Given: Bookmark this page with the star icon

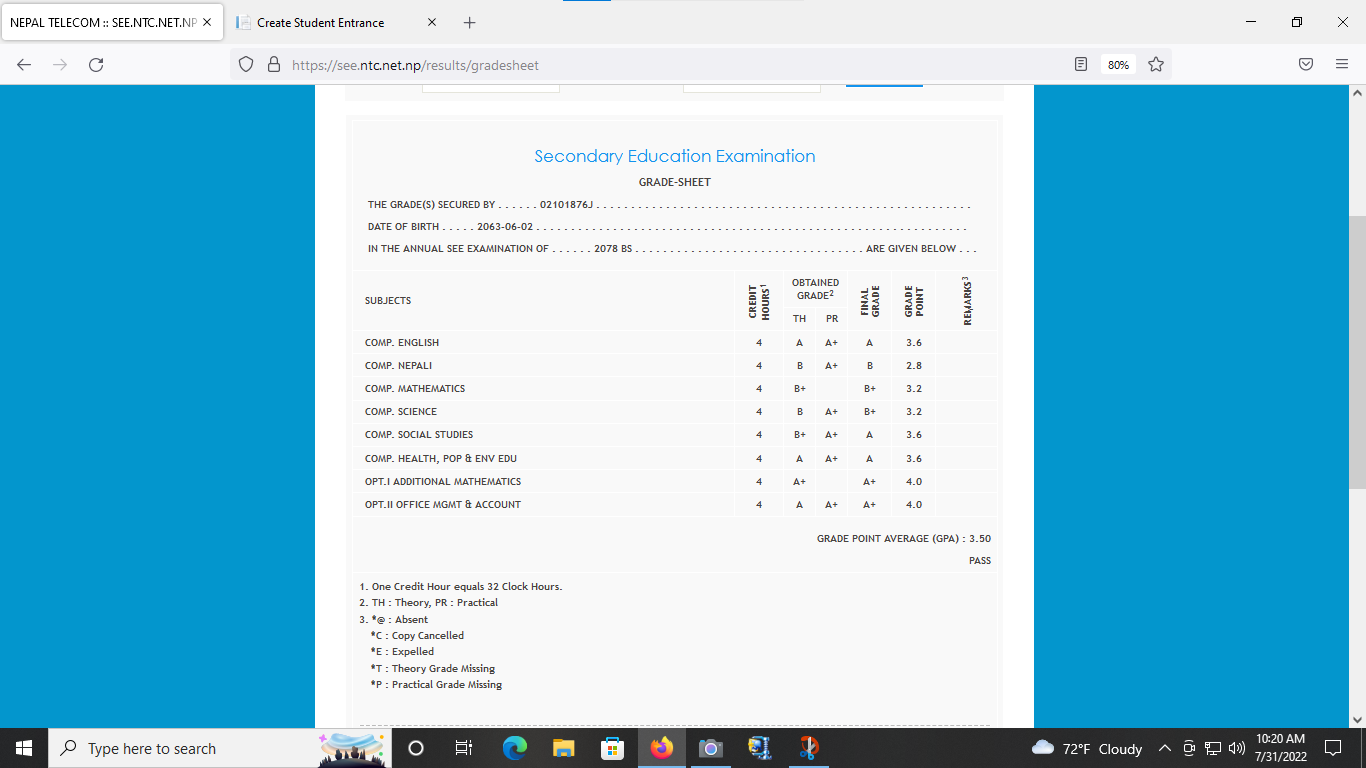Looking at the screenshot, I should click(1156, 64).
